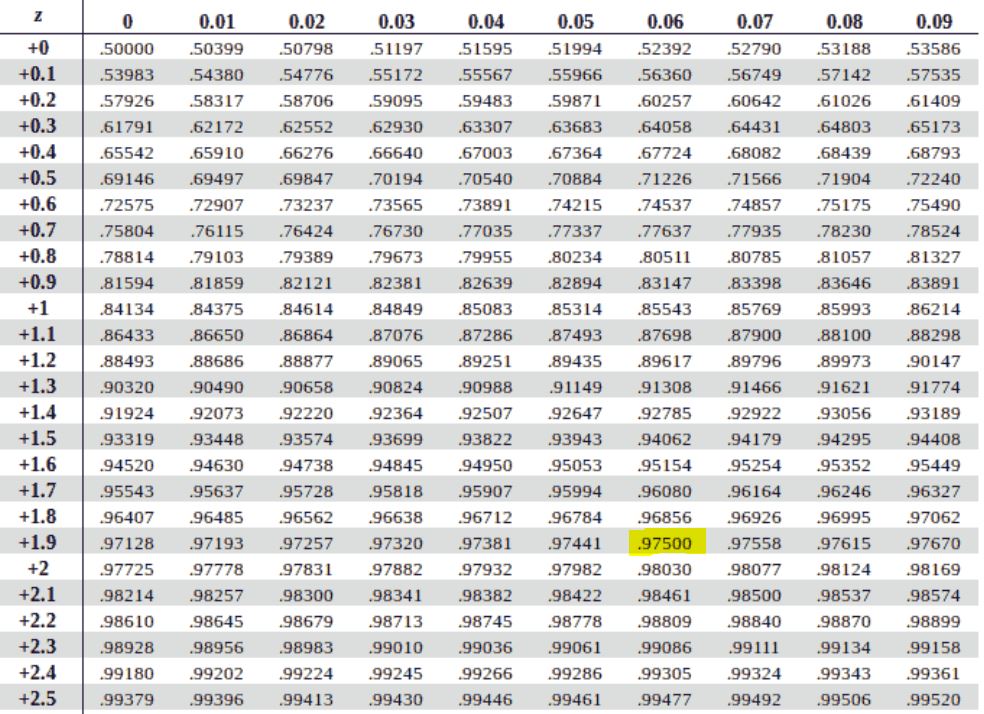Click the .97725 value in row +2
984x714 pixels.
tap(127, 567)
